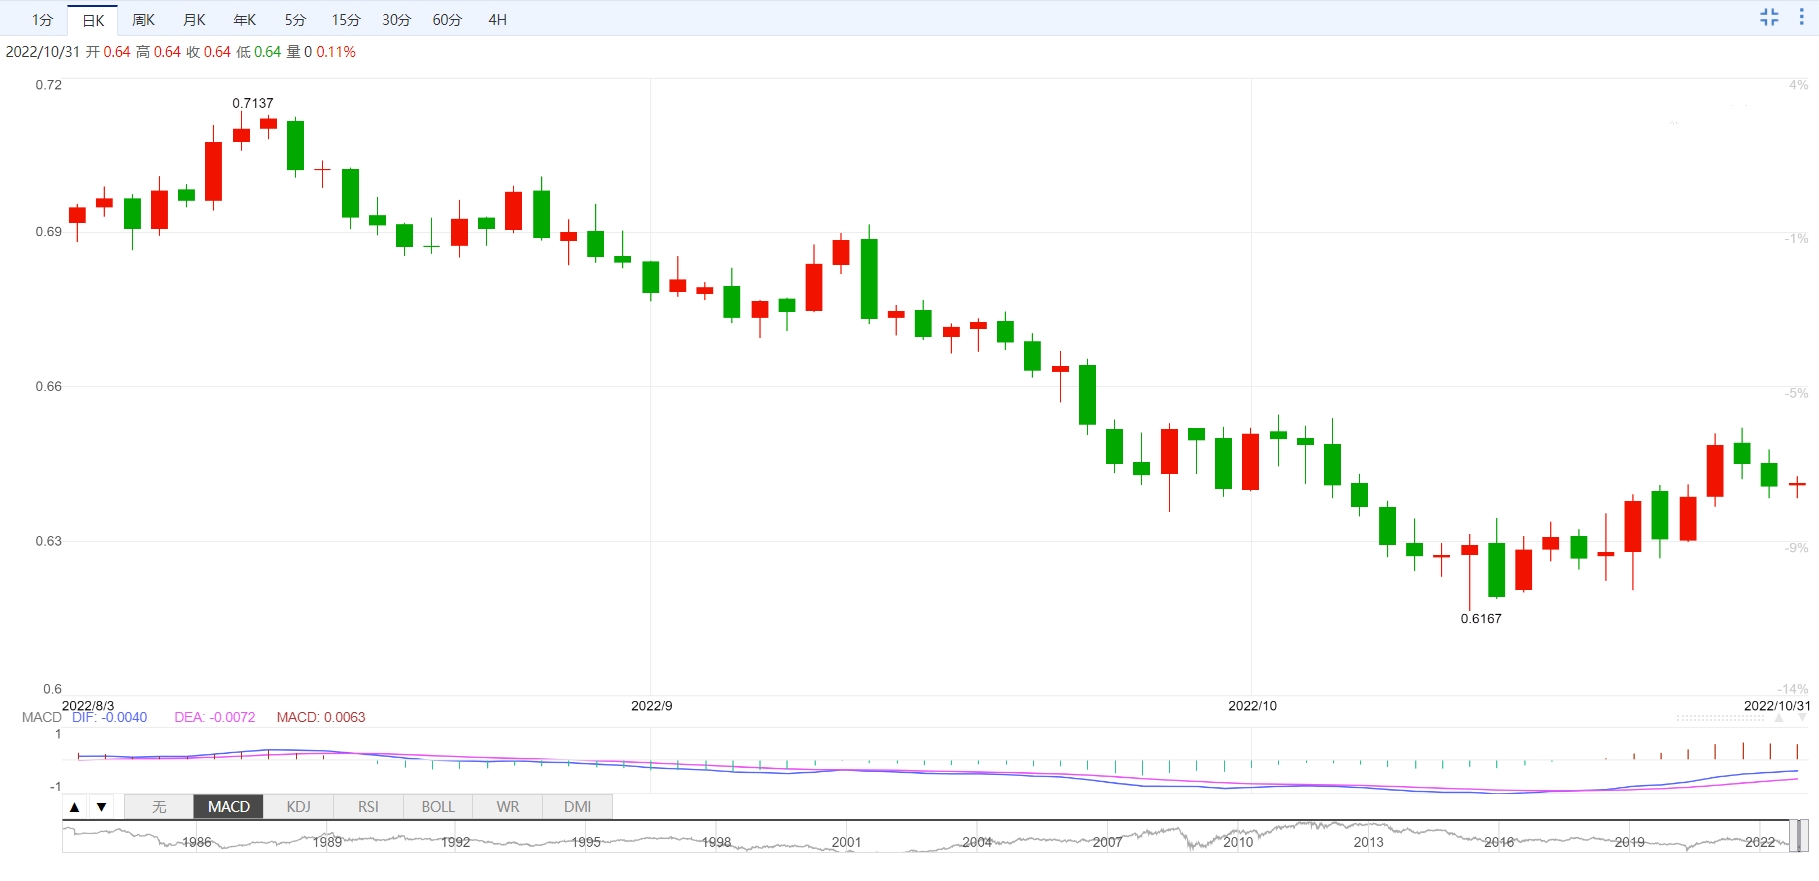
Task: Switch to the 1分 timeframe tab
Action: (42, 20)
